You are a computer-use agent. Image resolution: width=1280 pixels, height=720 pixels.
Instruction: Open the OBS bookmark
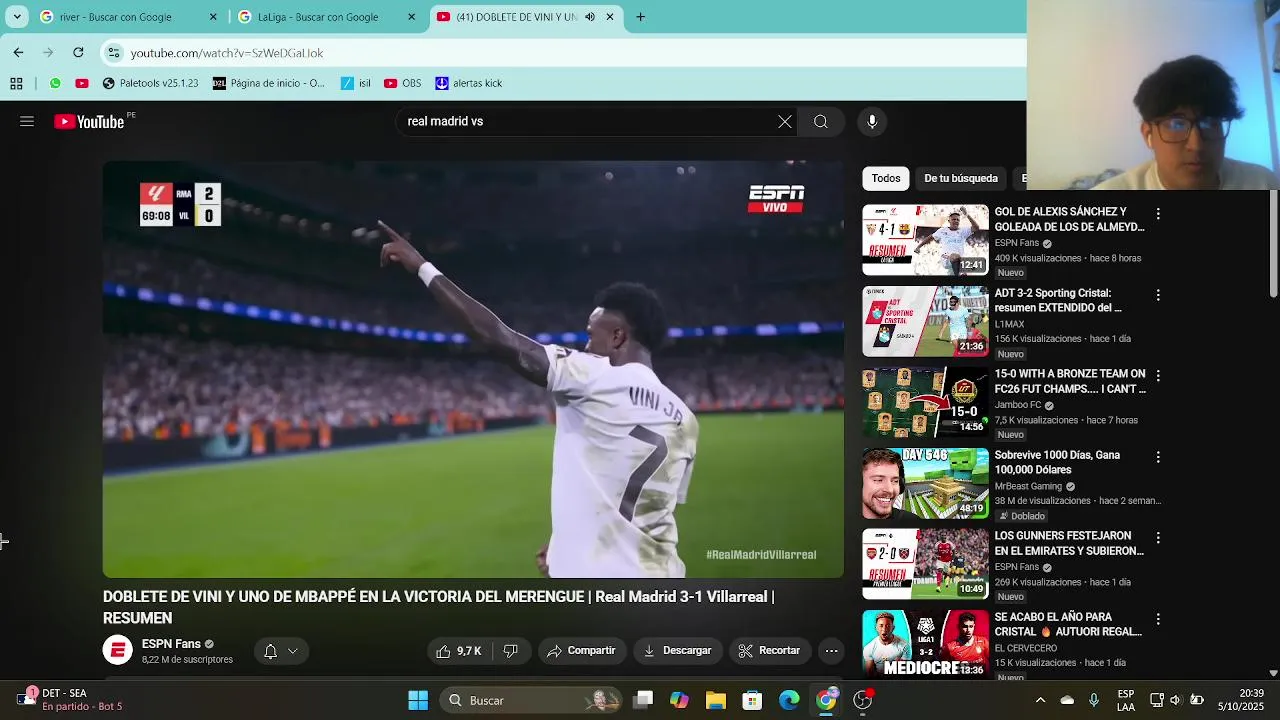(403, 84)
